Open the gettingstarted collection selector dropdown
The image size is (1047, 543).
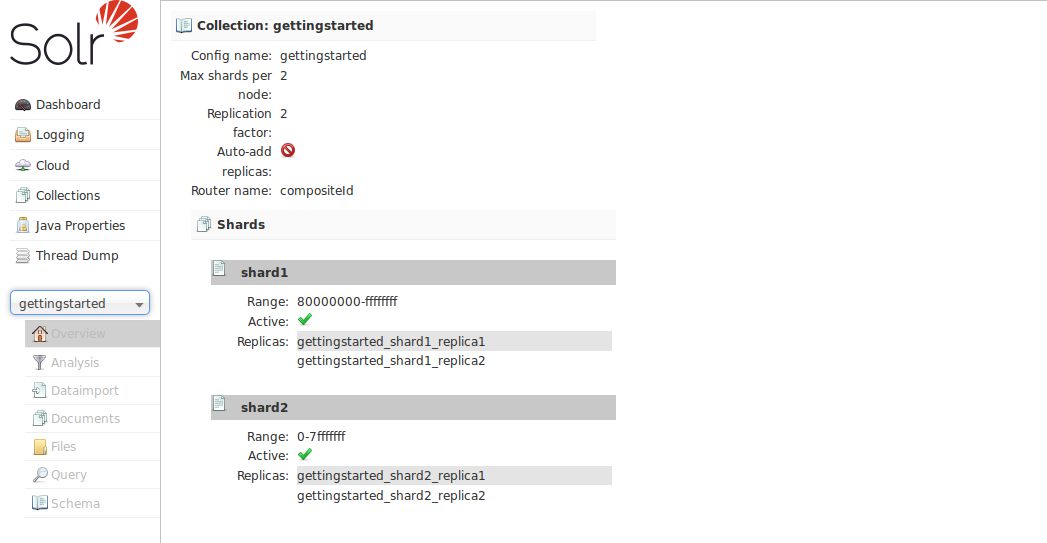[80, 304]
